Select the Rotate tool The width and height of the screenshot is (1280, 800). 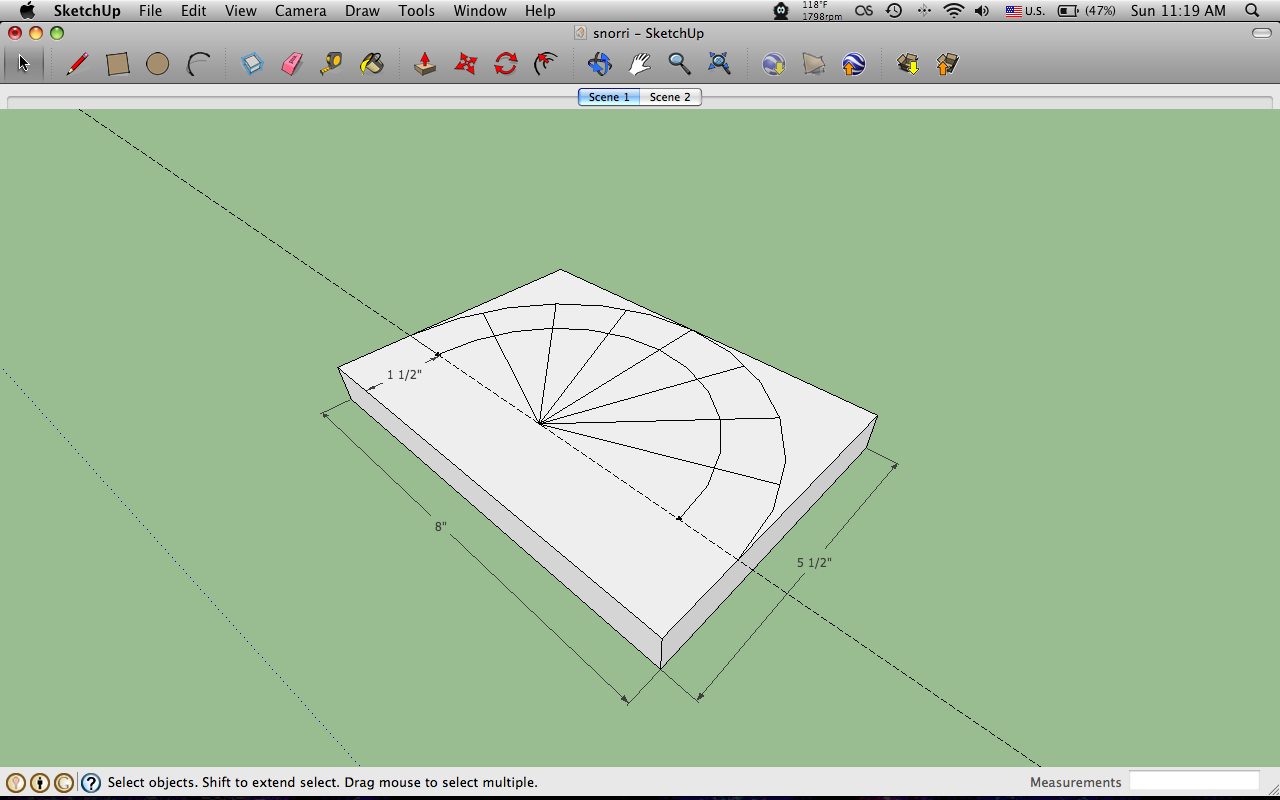pyautogui.click(x=506, y=64)
